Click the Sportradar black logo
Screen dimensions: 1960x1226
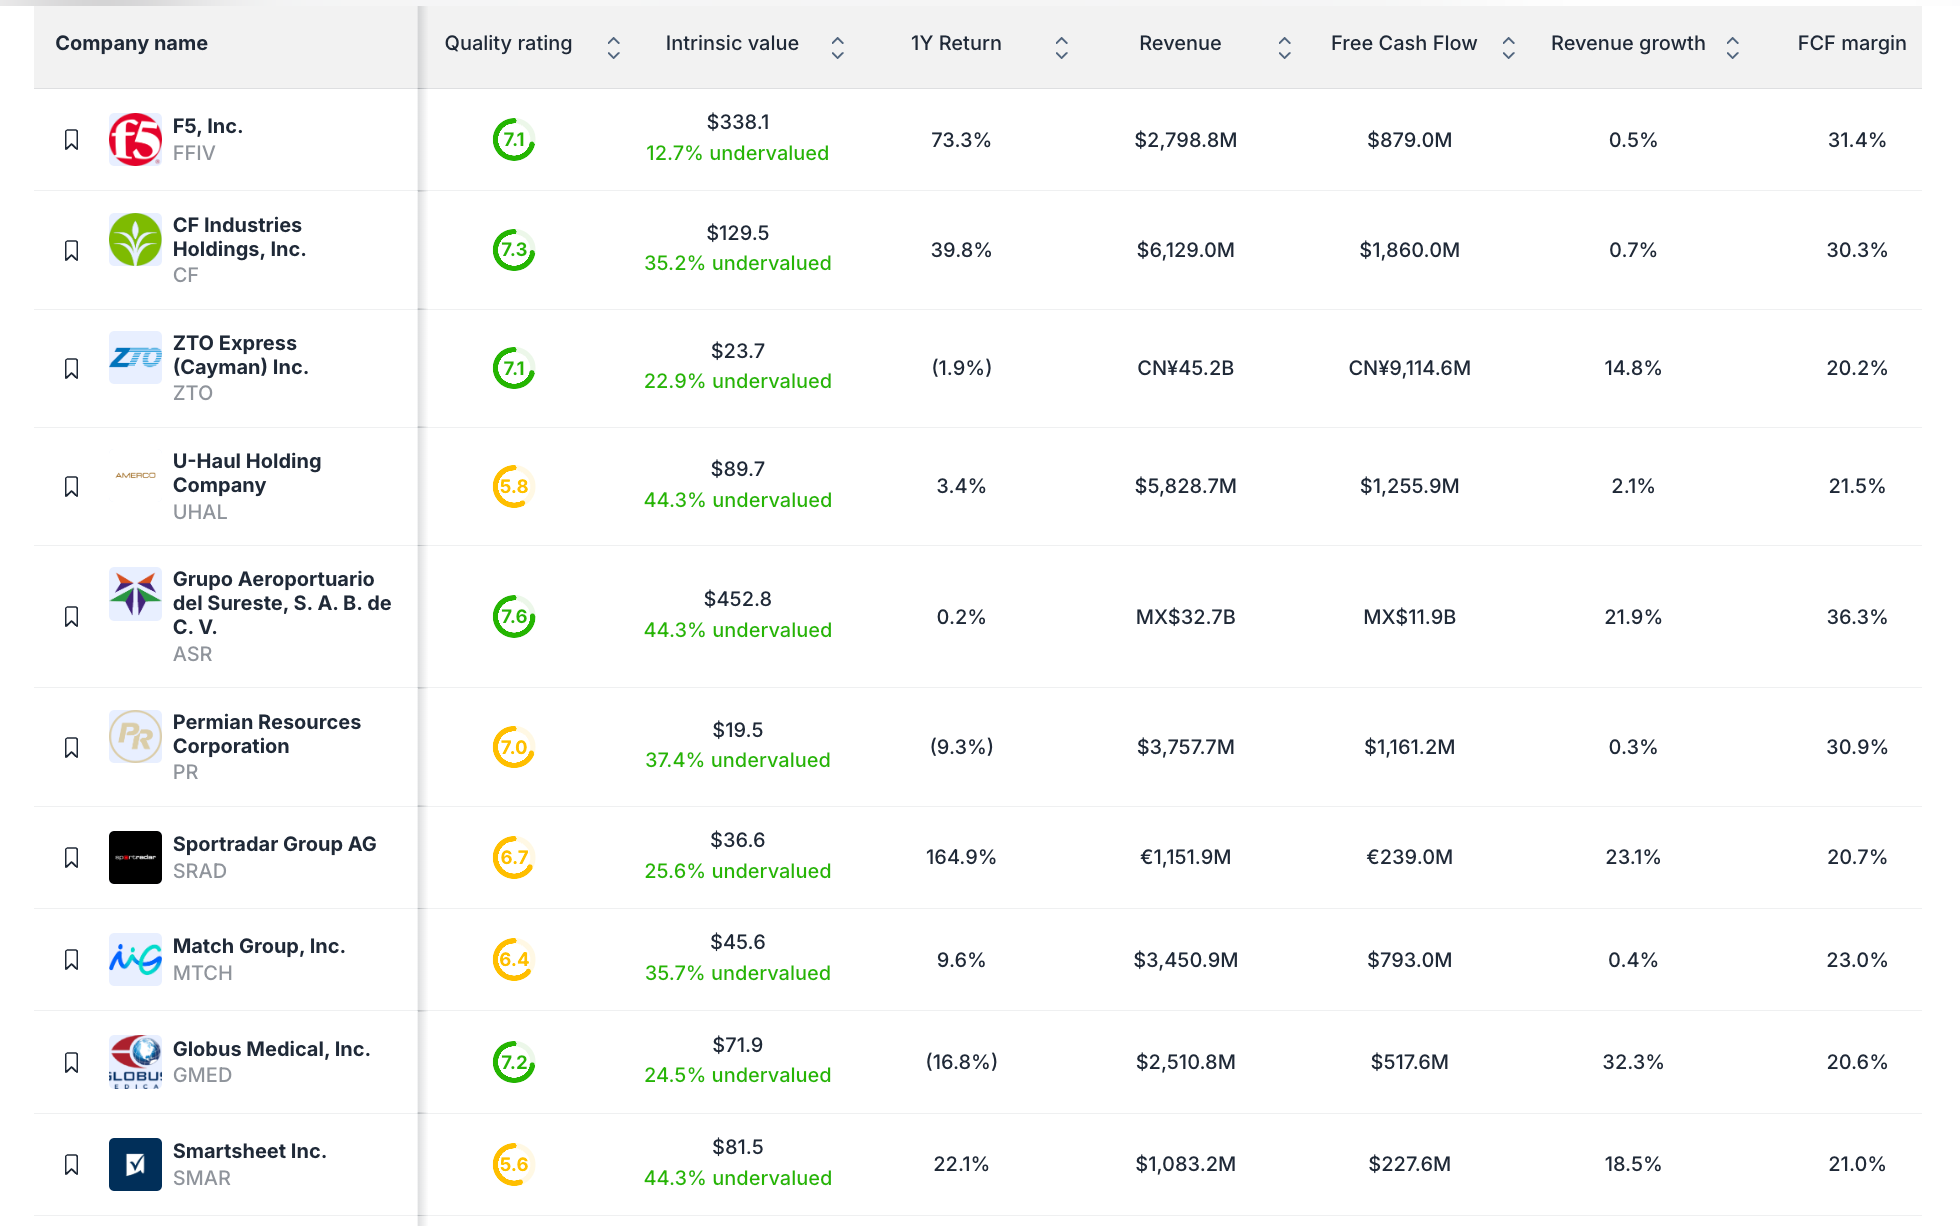pyautogui.click(x=135, y=857)
